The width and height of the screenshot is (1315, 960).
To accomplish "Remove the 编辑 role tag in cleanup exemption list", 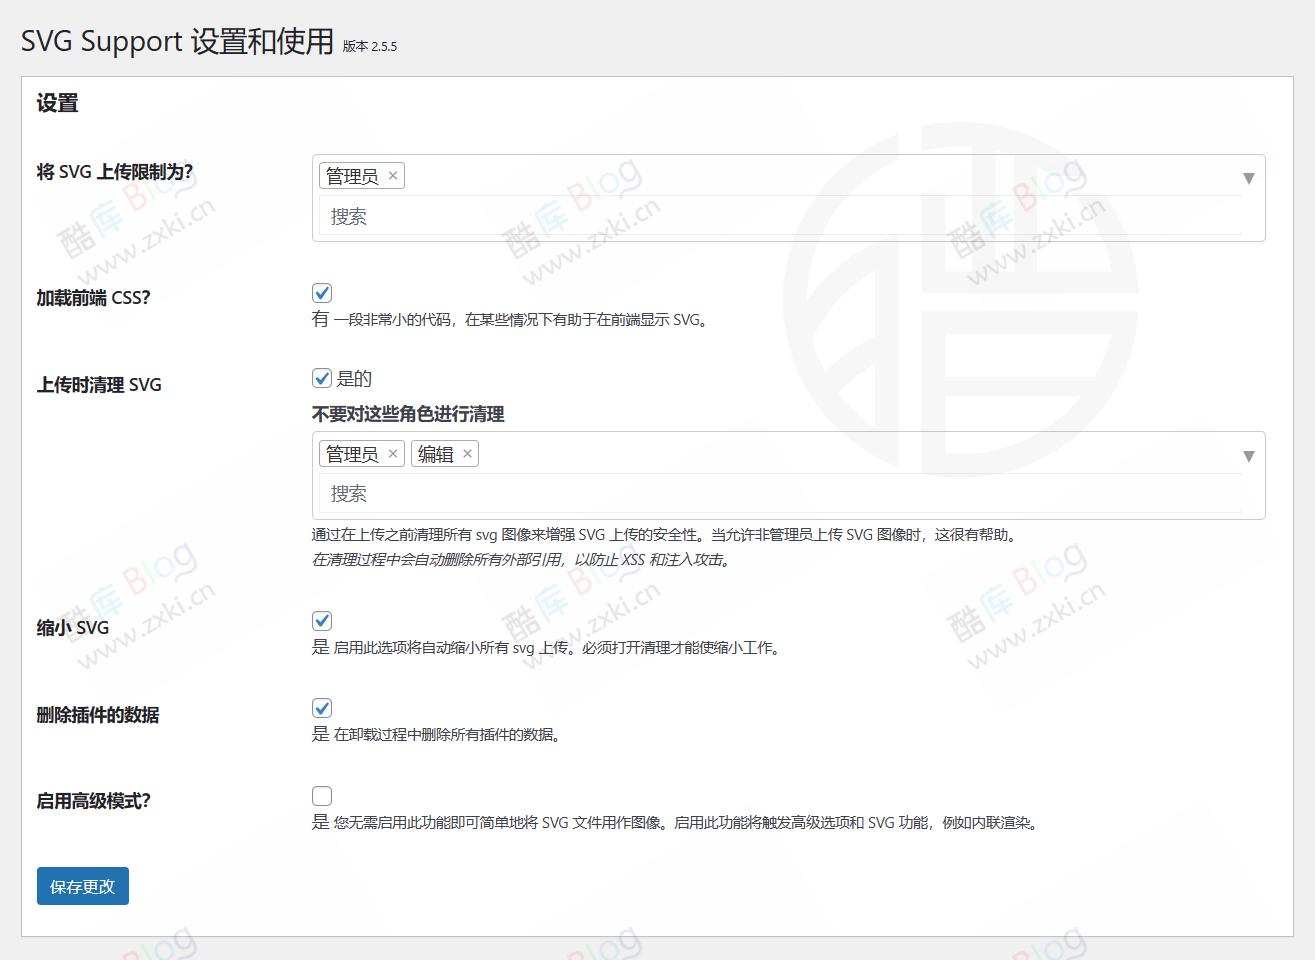I will point(469,453).
